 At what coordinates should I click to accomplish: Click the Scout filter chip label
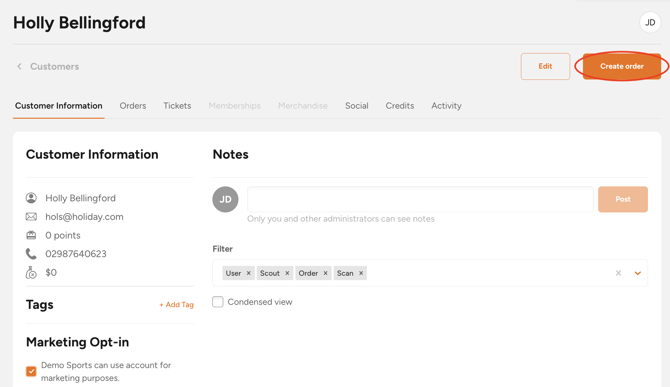[270, 273]
